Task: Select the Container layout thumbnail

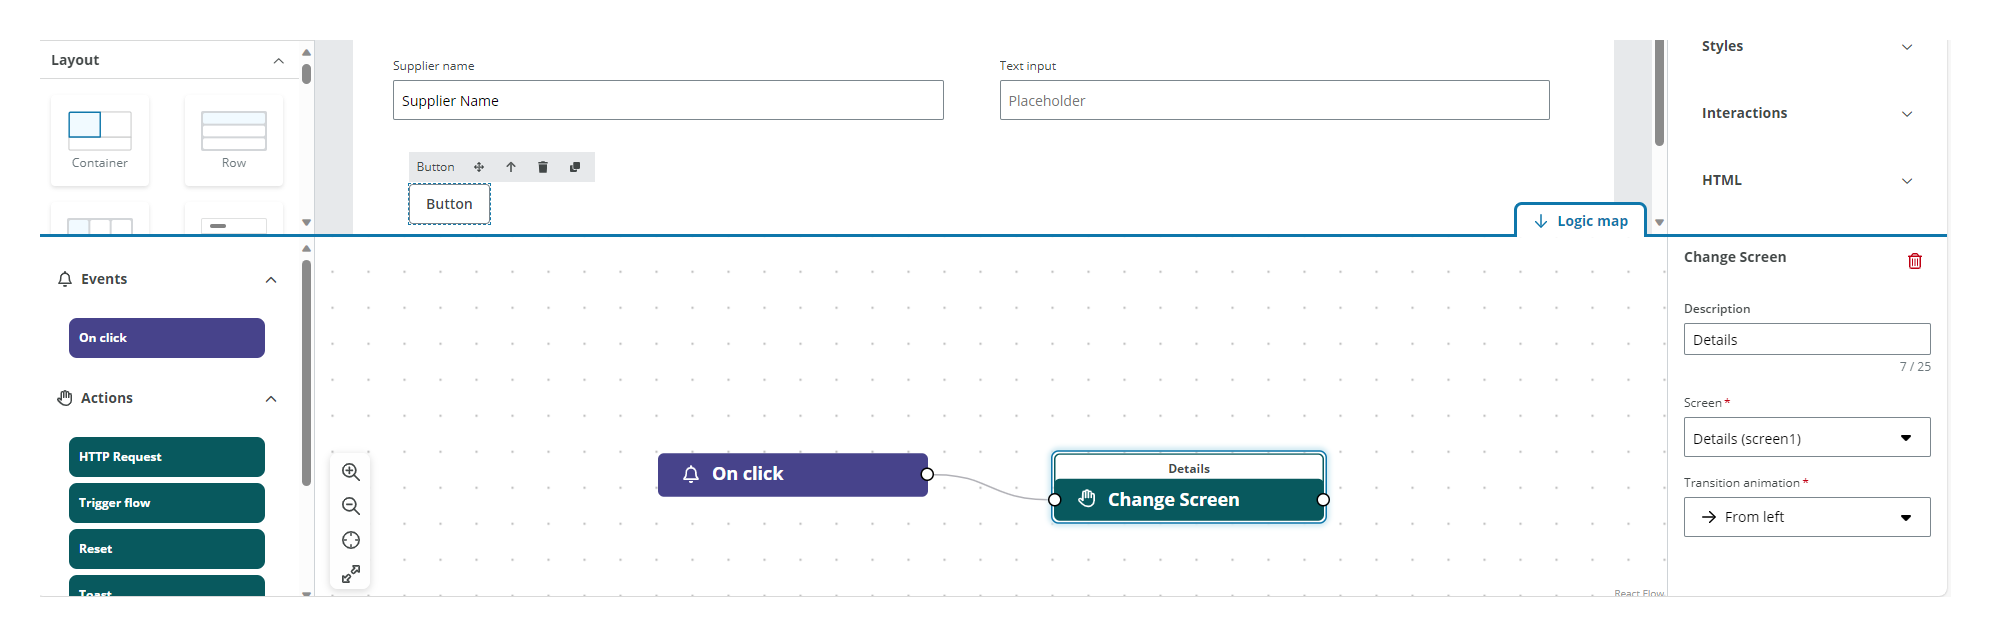Action: [x=100, y=139]
